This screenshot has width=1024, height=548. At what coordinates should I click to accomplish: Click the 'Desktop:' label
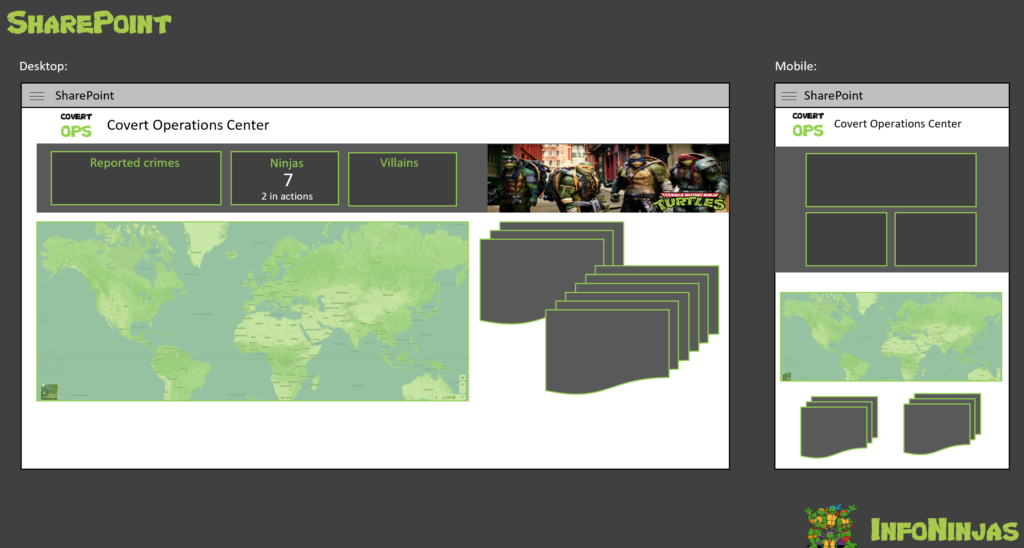(x=43, y=66)
